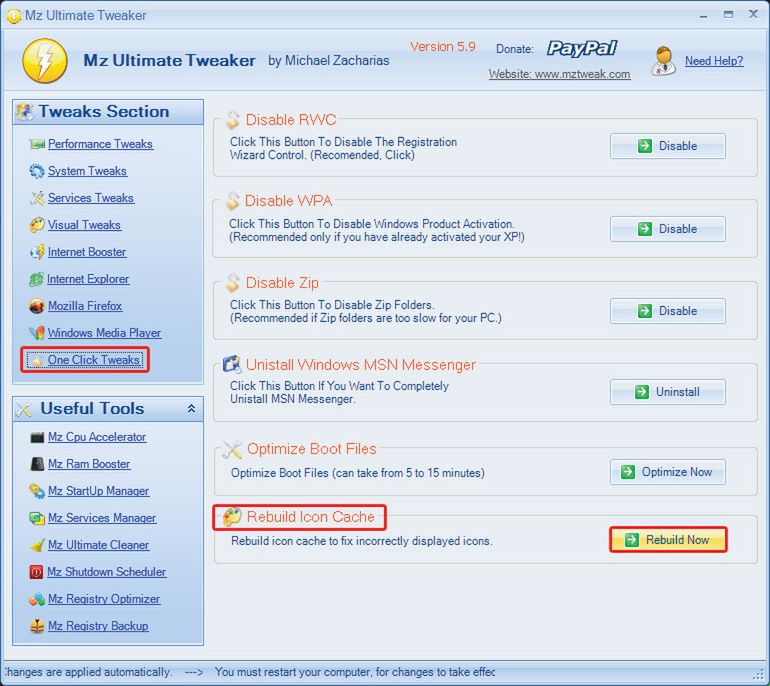Click the Disable RWC lock icon

tap(232, 120)
